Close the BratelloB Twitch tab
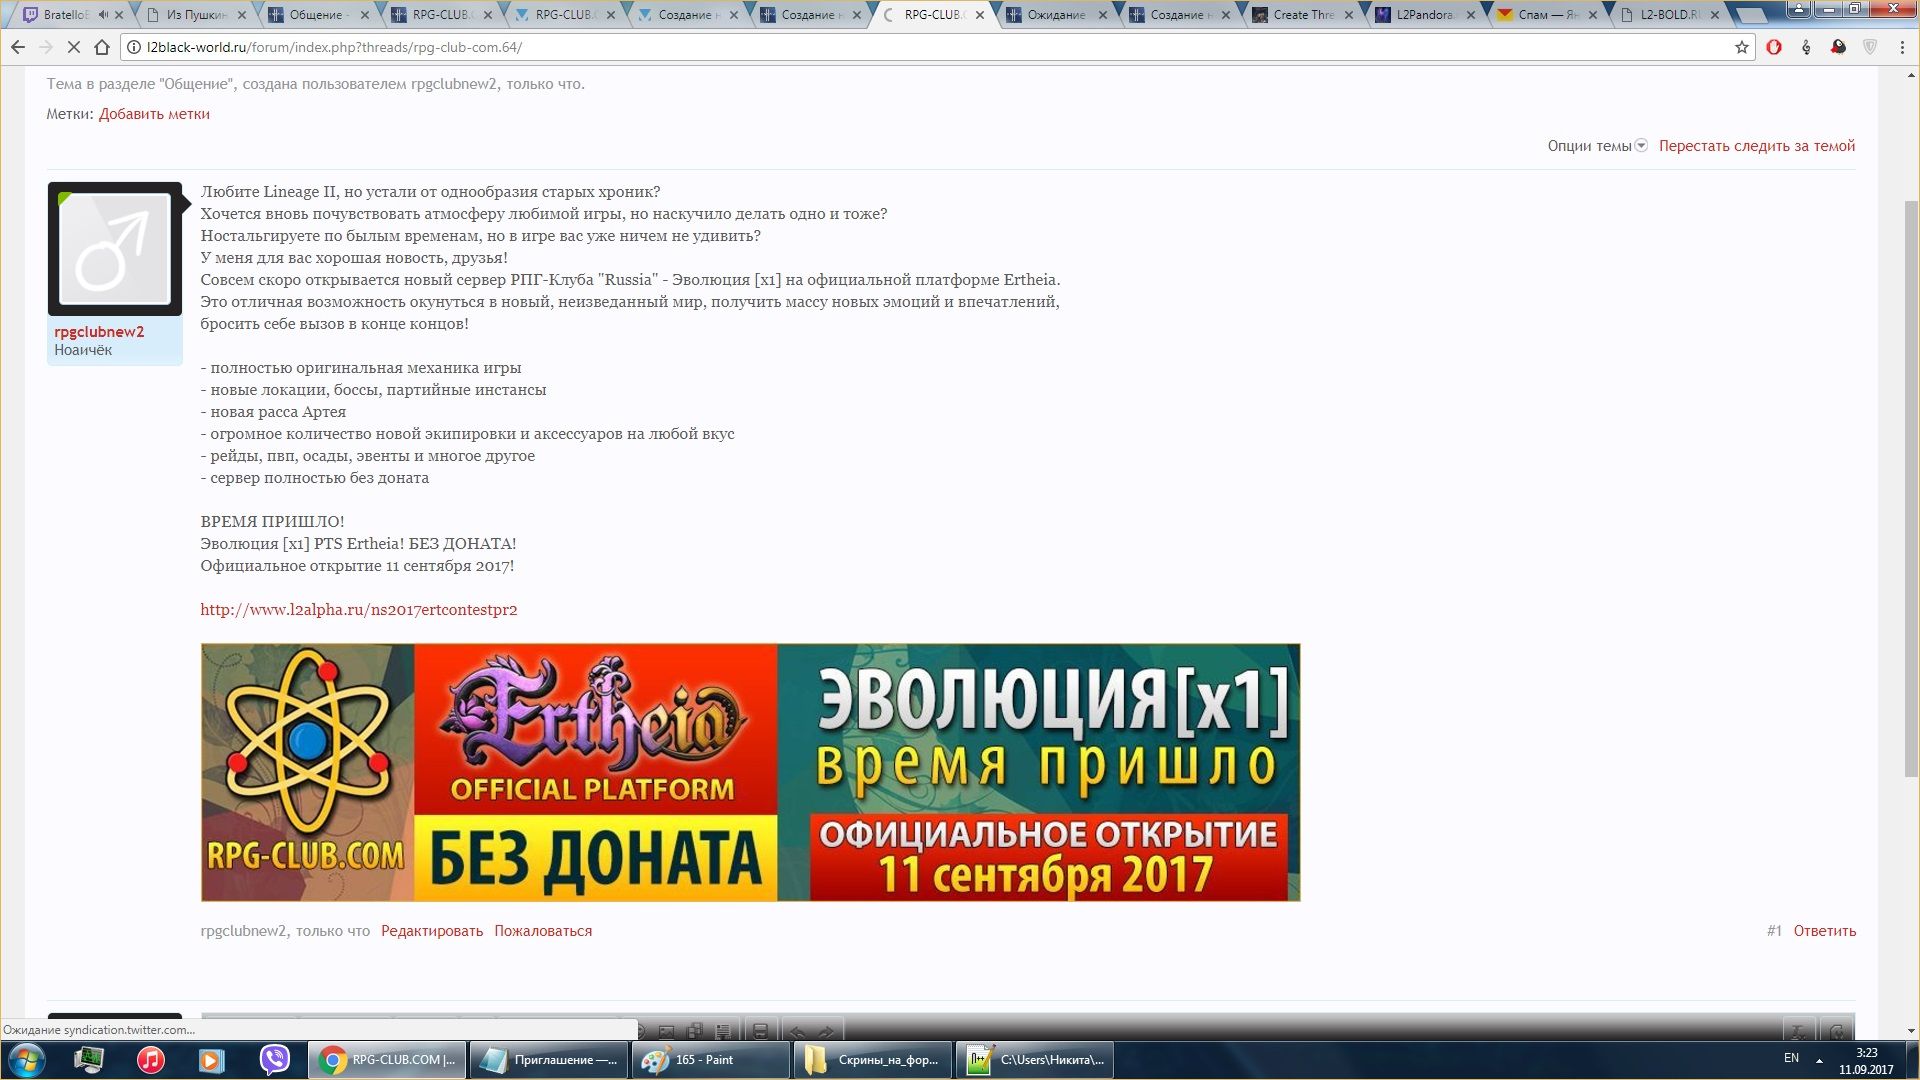The height and width of the screenshot is (1080, 1920). [120, 15]
